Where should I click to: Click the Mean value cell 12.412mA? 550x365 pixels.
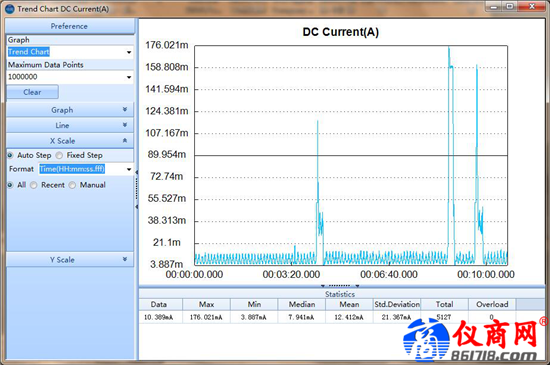tap(349, 317)
